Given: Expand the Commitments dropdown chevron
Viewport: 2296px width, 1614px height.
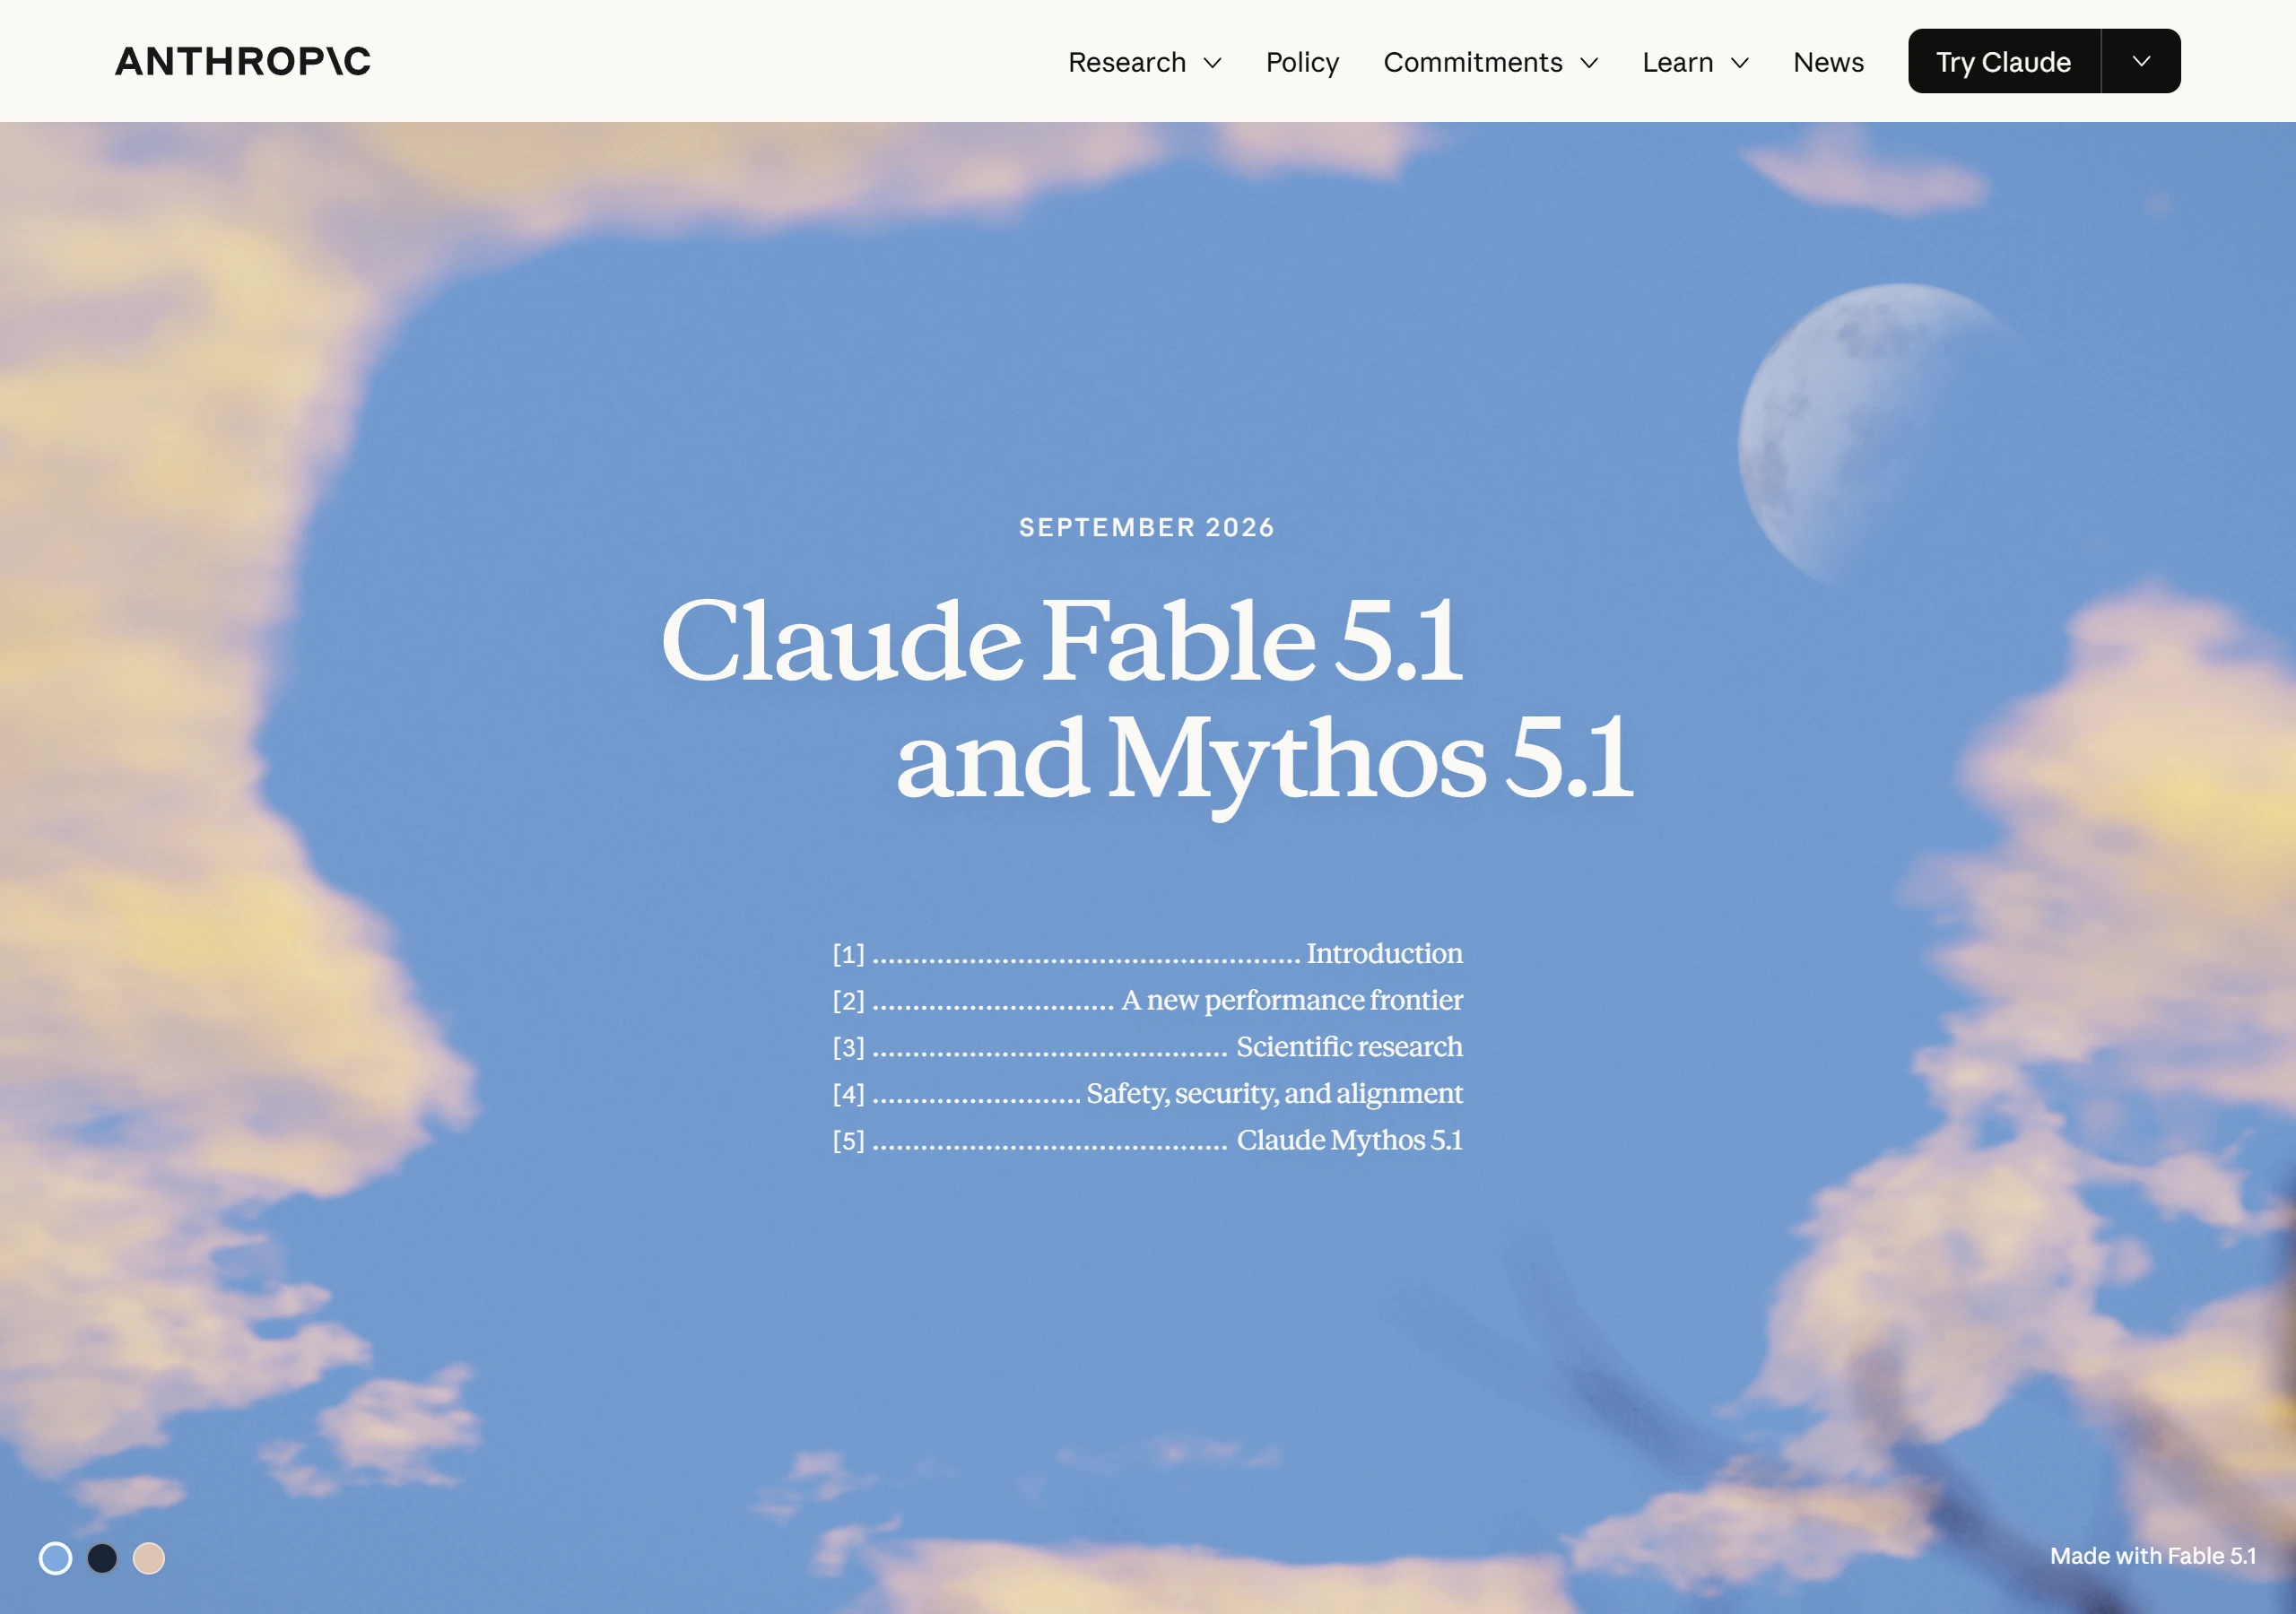Looking at the screenshot, I should (1588, 63).
